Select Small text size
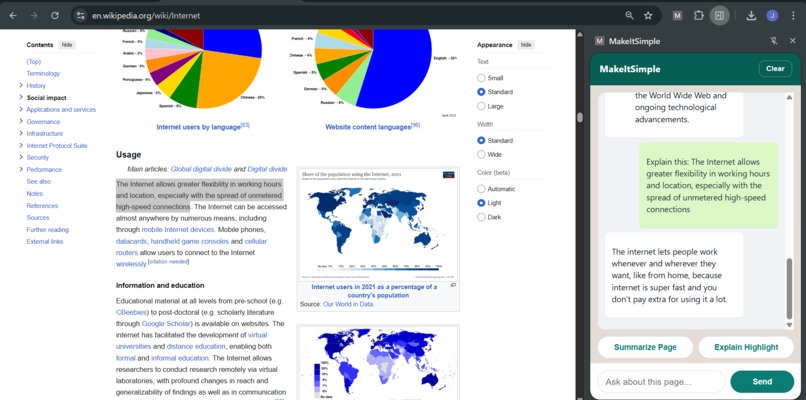The width and height of the screenshot is (806, 400). (x=481, y=78)
